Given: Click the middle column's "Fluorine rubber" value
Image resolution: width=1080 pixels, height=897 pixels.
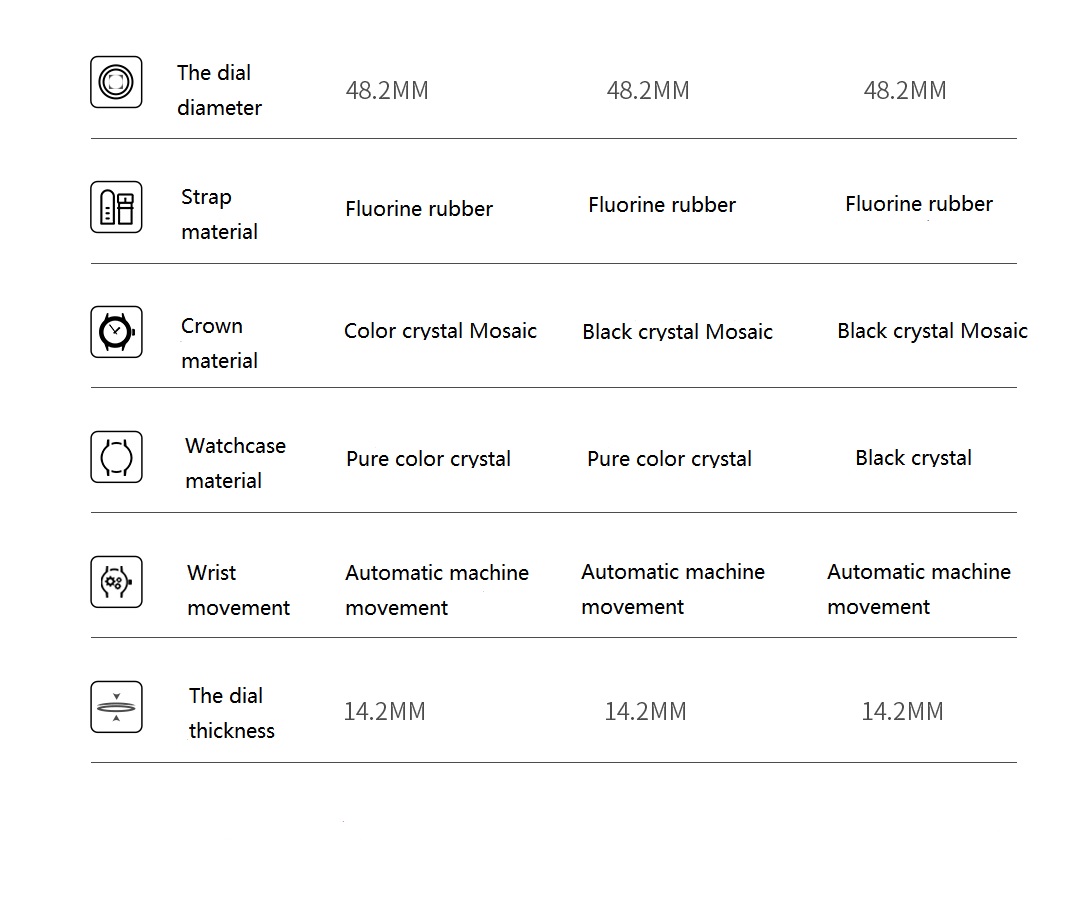Looking at the screenshot, I should tap(661, 205).
